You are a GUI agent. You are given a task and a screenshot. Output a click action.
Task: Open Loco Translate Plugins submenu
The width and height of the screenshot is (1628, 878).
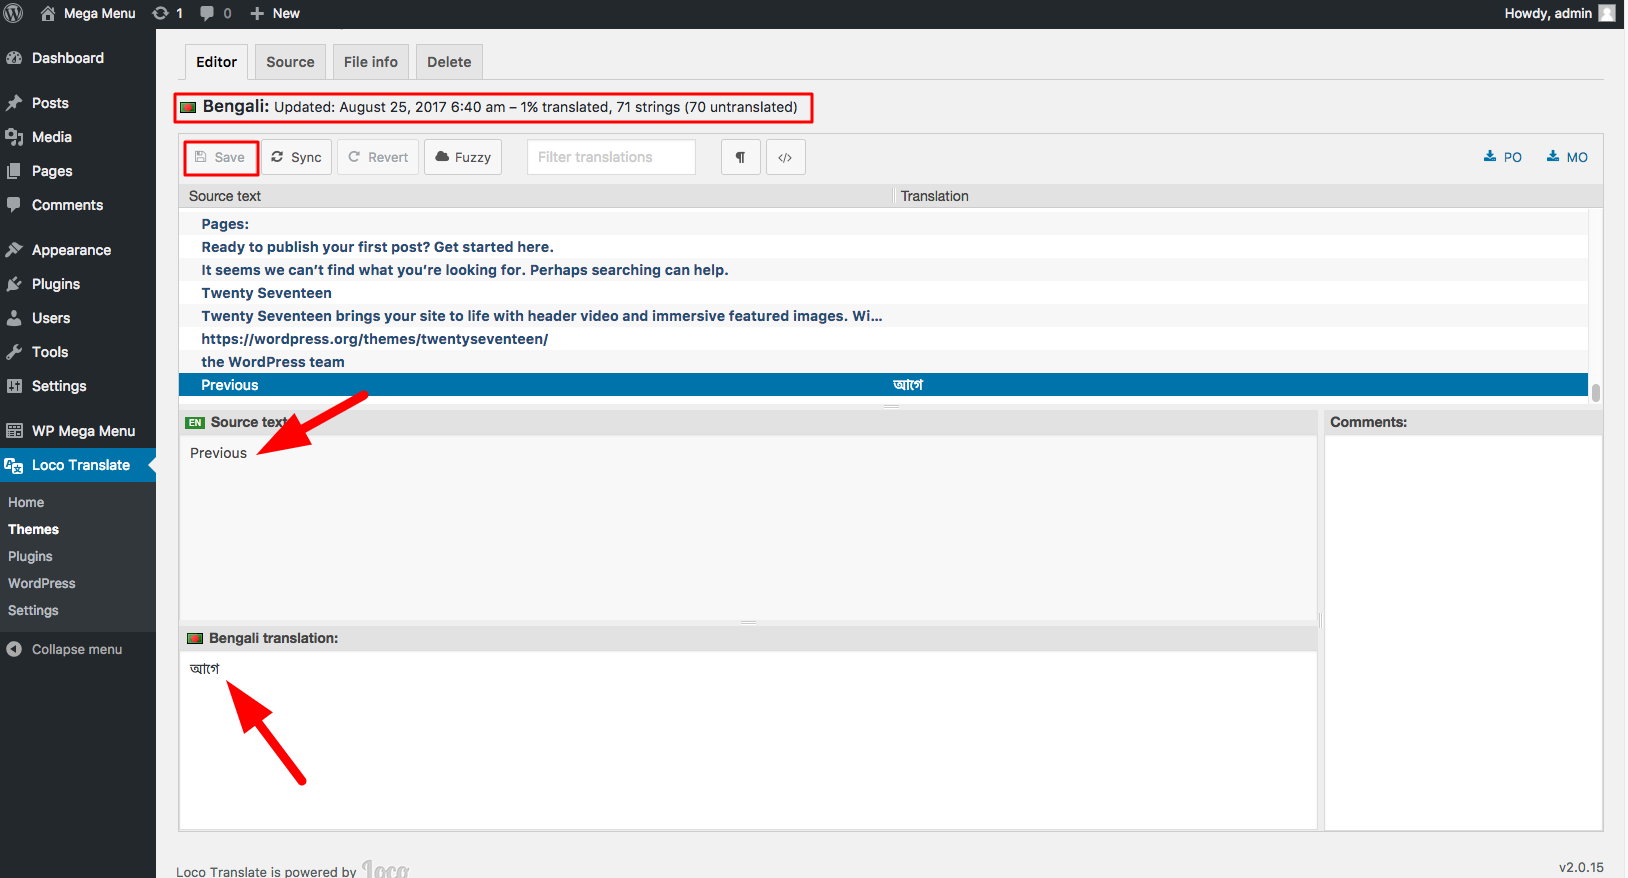[30, 556]
